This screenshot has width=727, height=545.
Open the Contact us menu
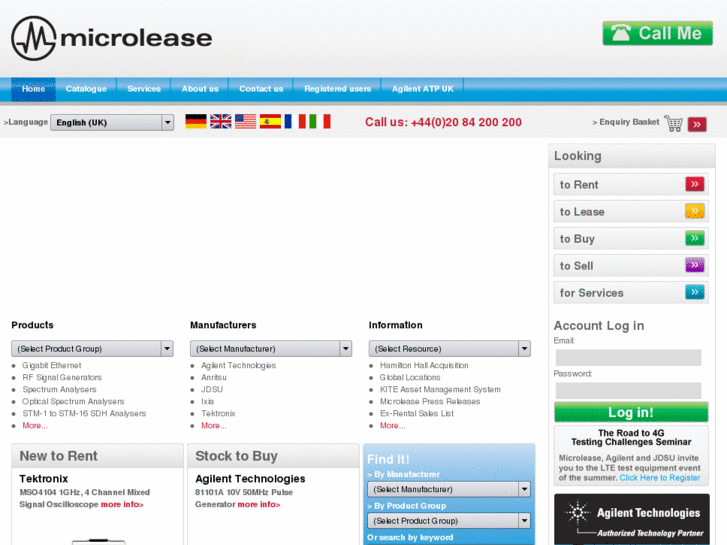[261, 89]
